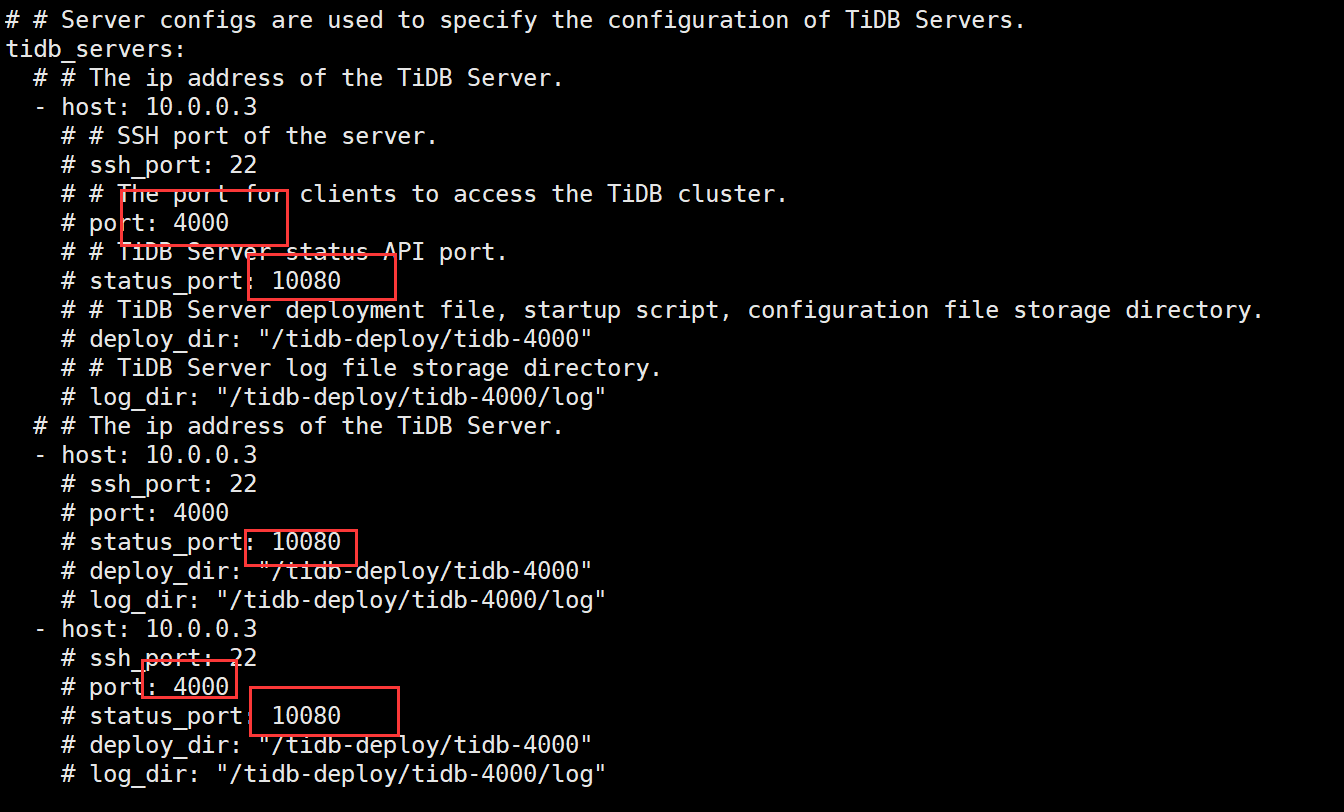Click the "port for clients to access" comment
This screenshot has height=812, width=1344.
click(x=452, y=193)
